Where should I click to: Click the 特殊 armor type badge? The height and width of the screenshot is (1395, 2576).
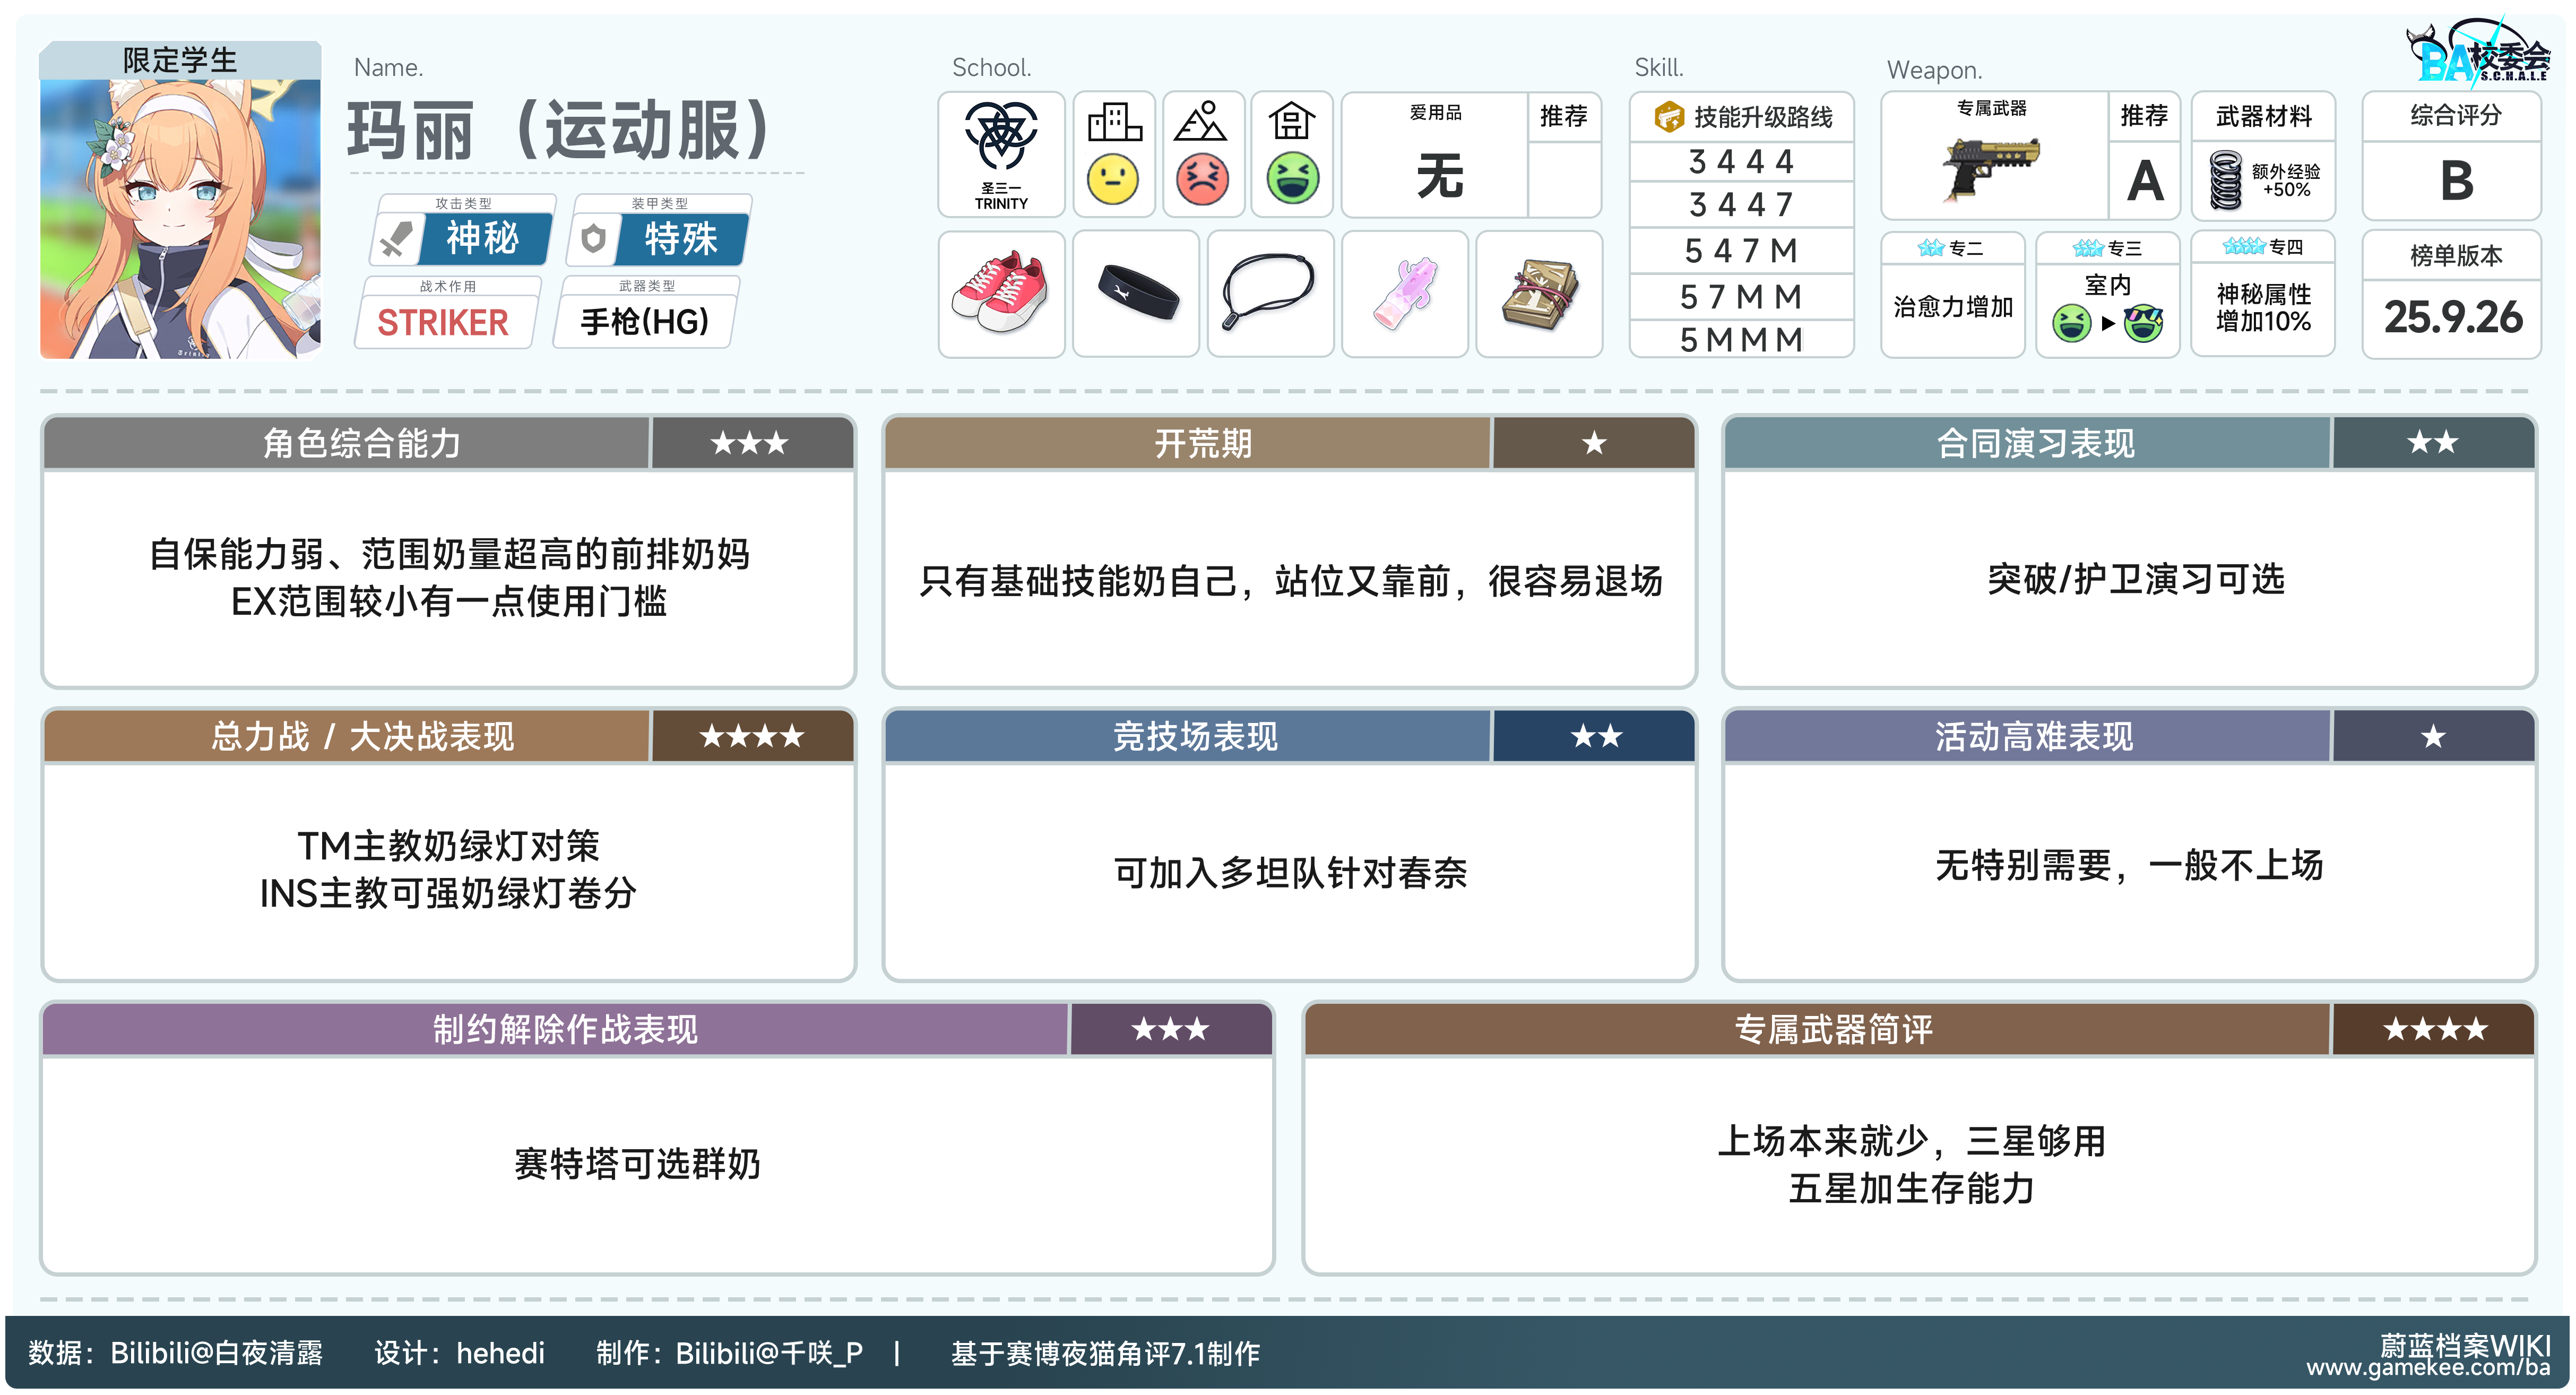coord(680,239)
